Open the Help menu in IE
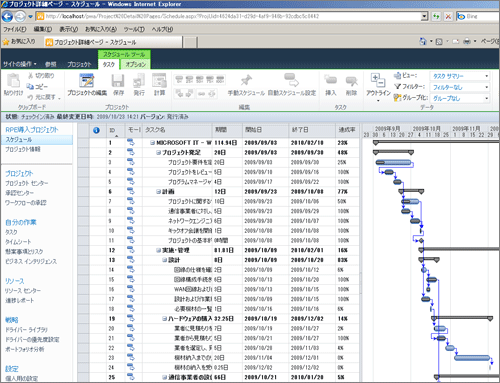 (162, 29)
